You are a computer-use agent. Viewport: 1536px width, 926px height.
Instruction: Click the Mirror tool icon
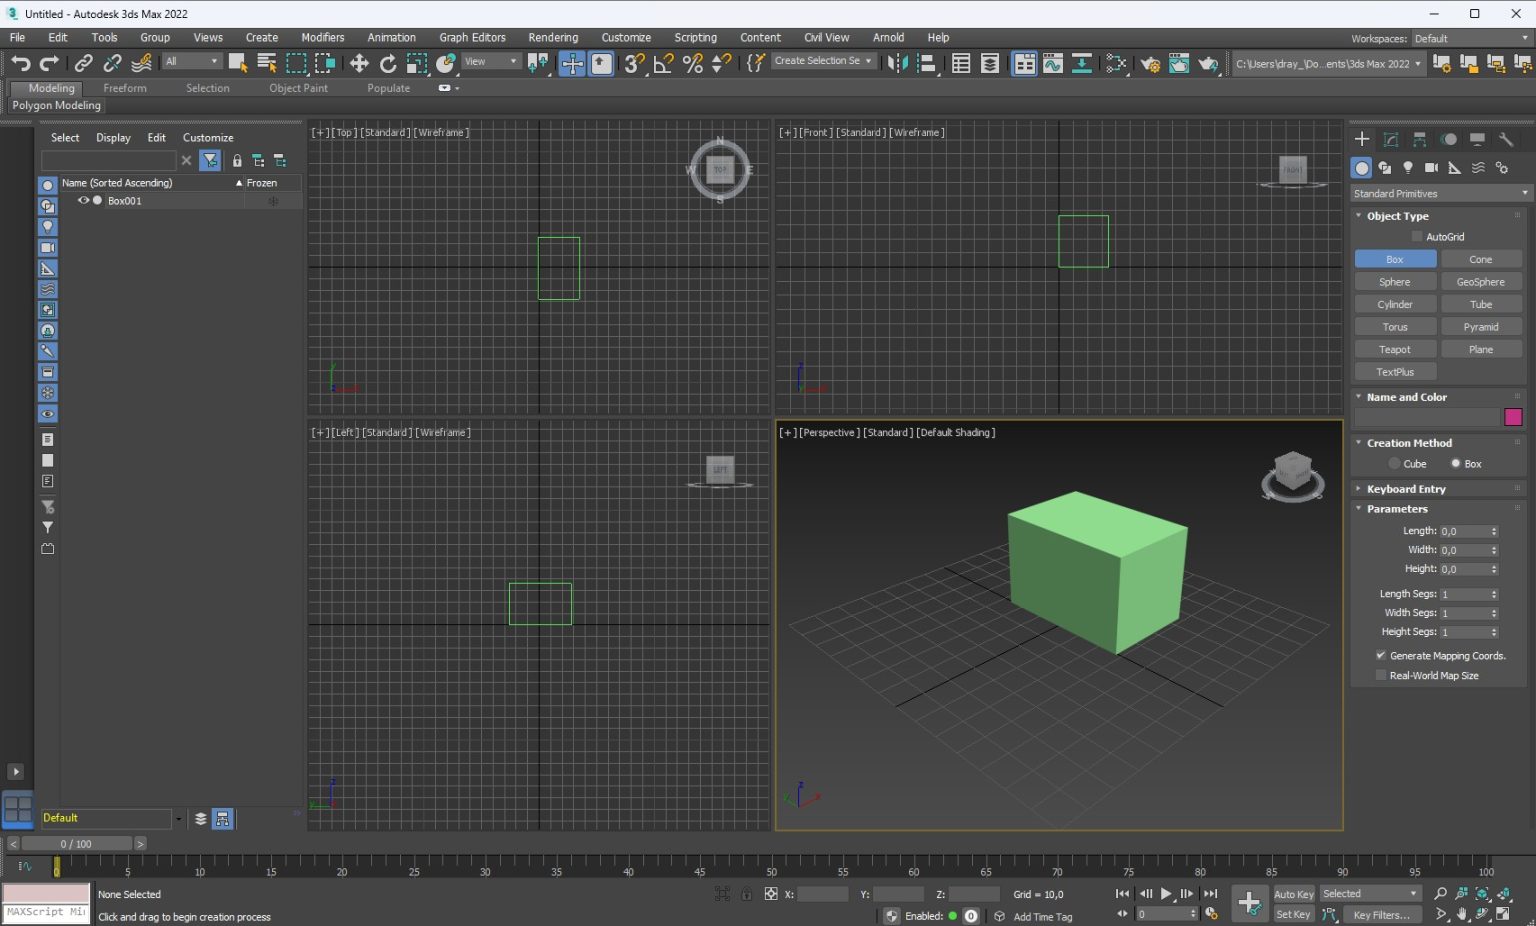point(897,63)
